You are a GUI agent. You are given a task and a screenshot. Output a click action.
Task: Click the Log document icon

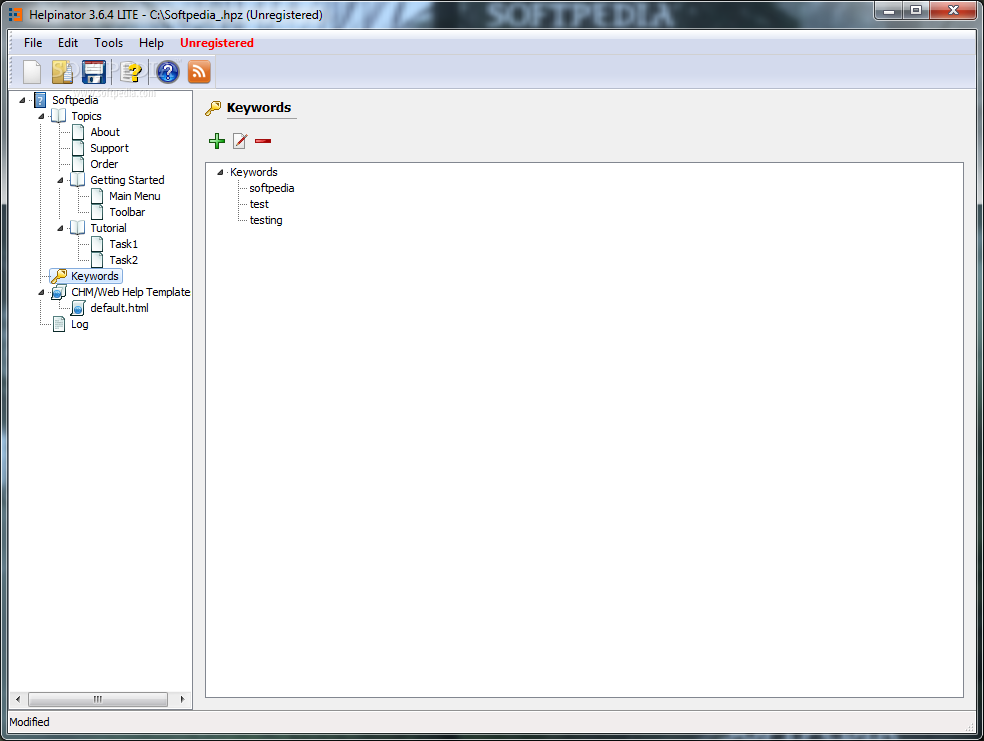coord(59,324)
